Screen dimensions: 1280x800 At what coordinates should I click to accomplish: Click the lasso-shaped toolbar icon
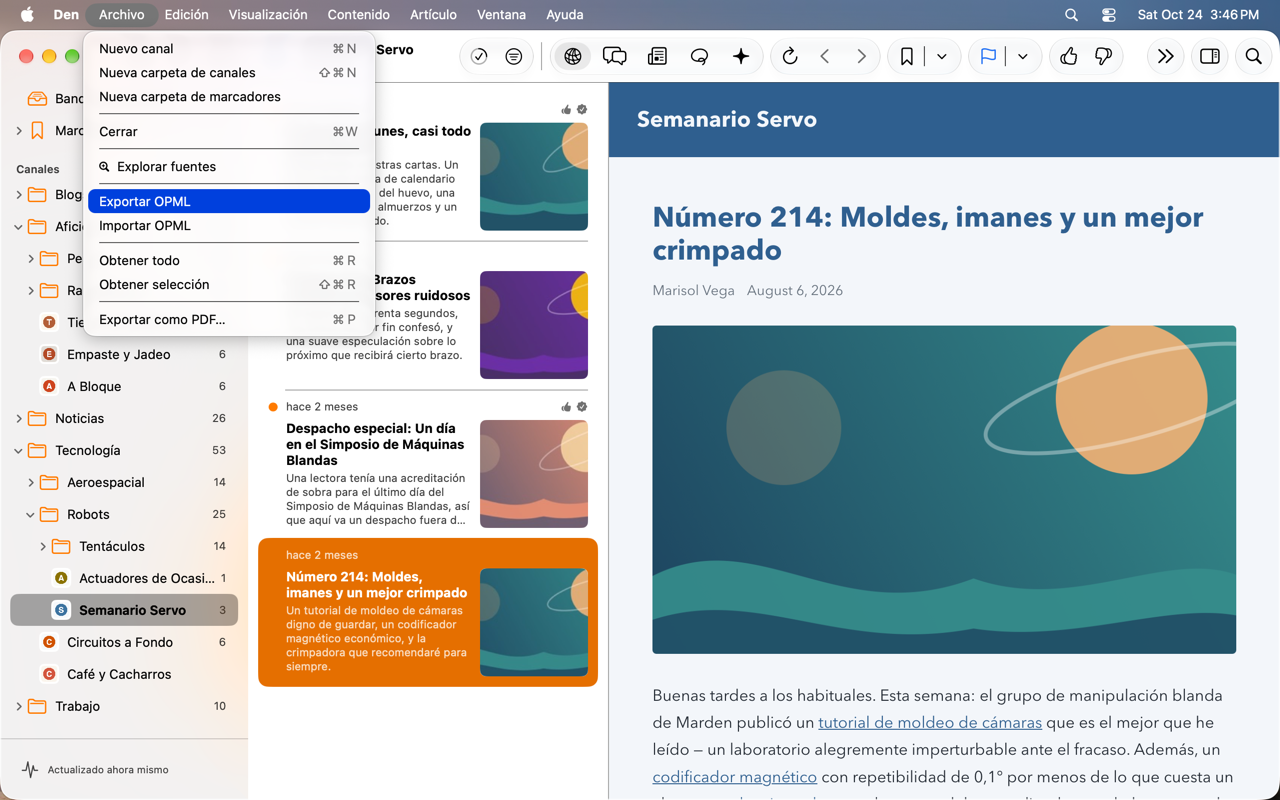click(x=699, y=57)
